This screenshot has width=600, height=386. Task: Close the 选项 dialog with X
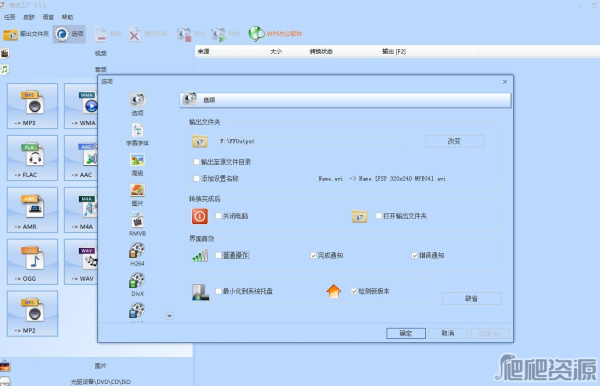point(505,82)
